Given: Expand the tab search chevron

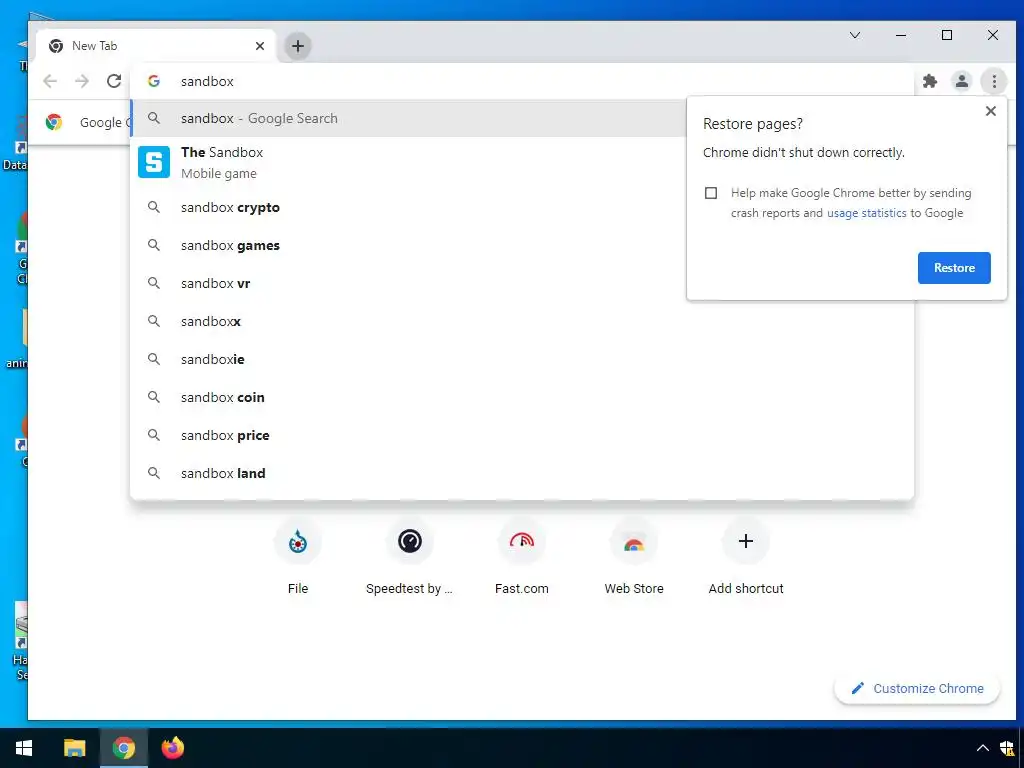Looking at the screenshot, I should 855,35.
